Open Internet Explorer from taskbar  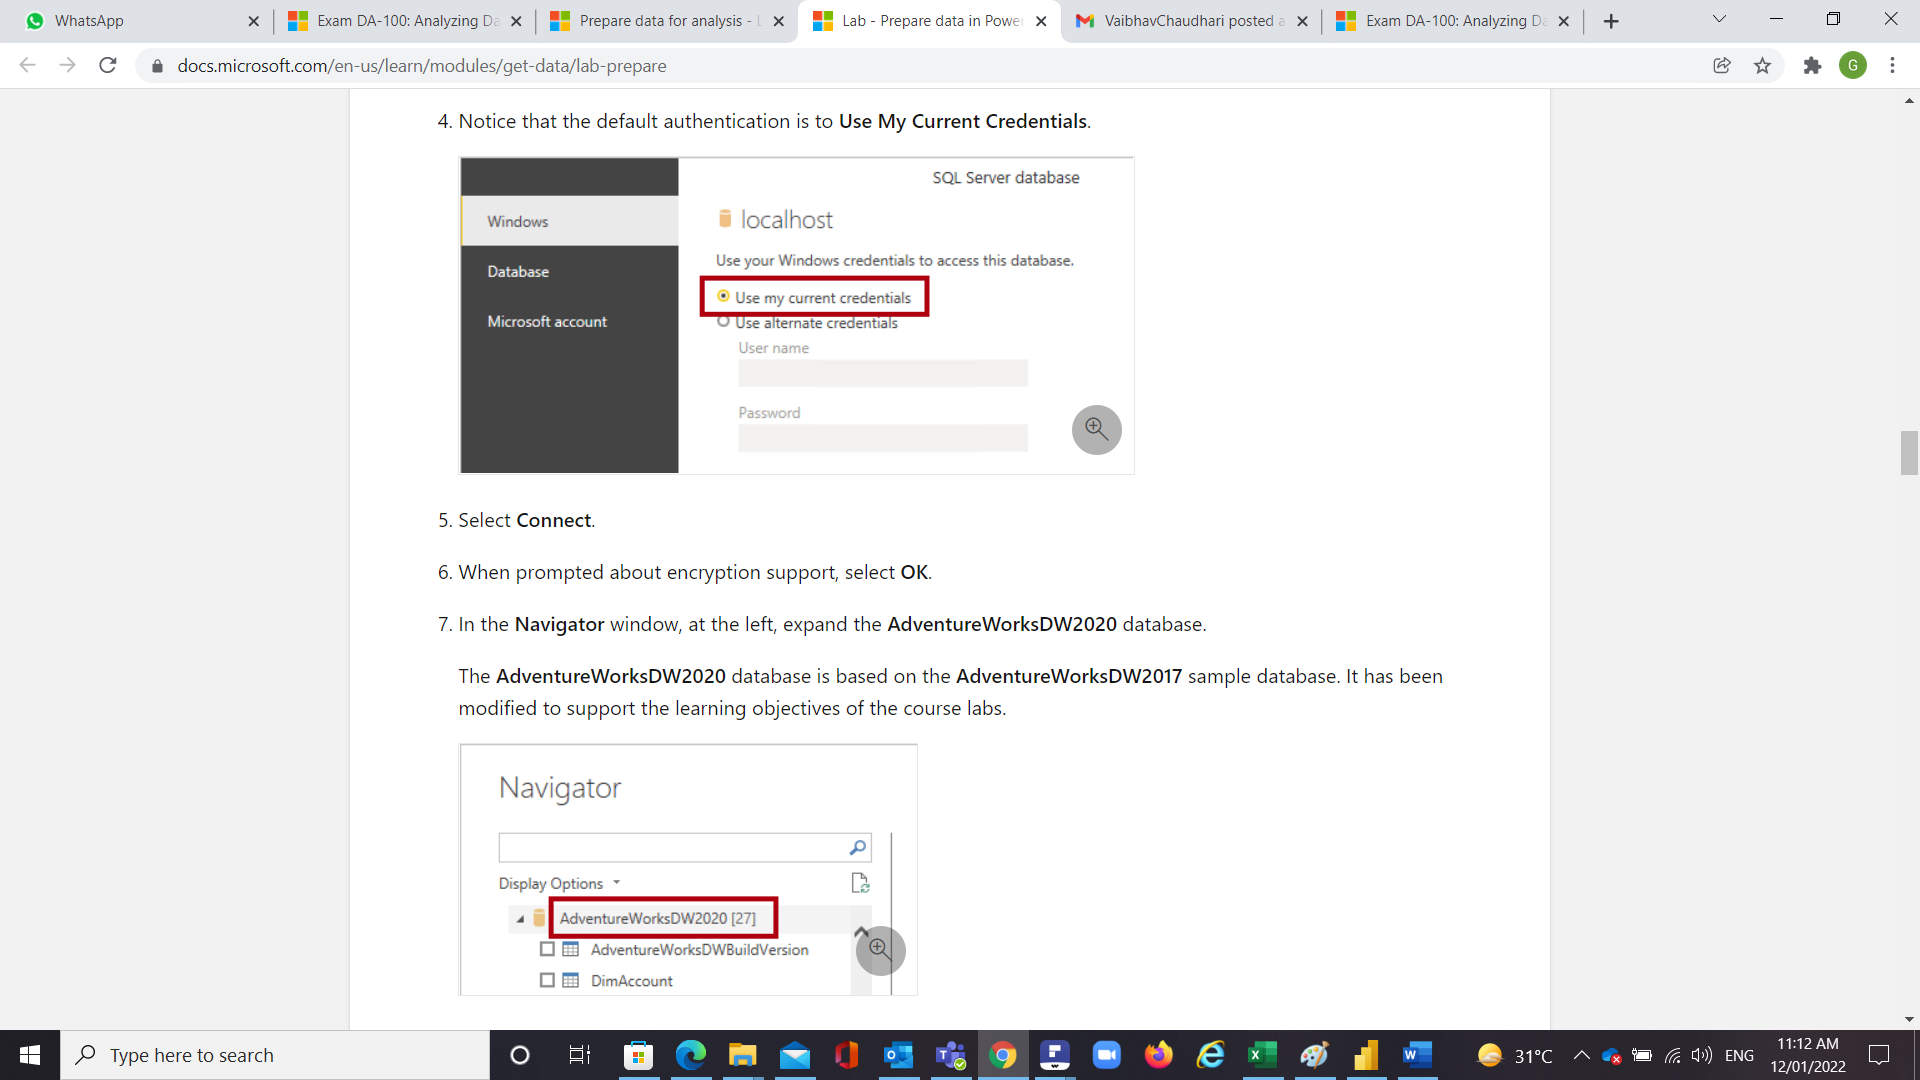coord(1210,1055)
